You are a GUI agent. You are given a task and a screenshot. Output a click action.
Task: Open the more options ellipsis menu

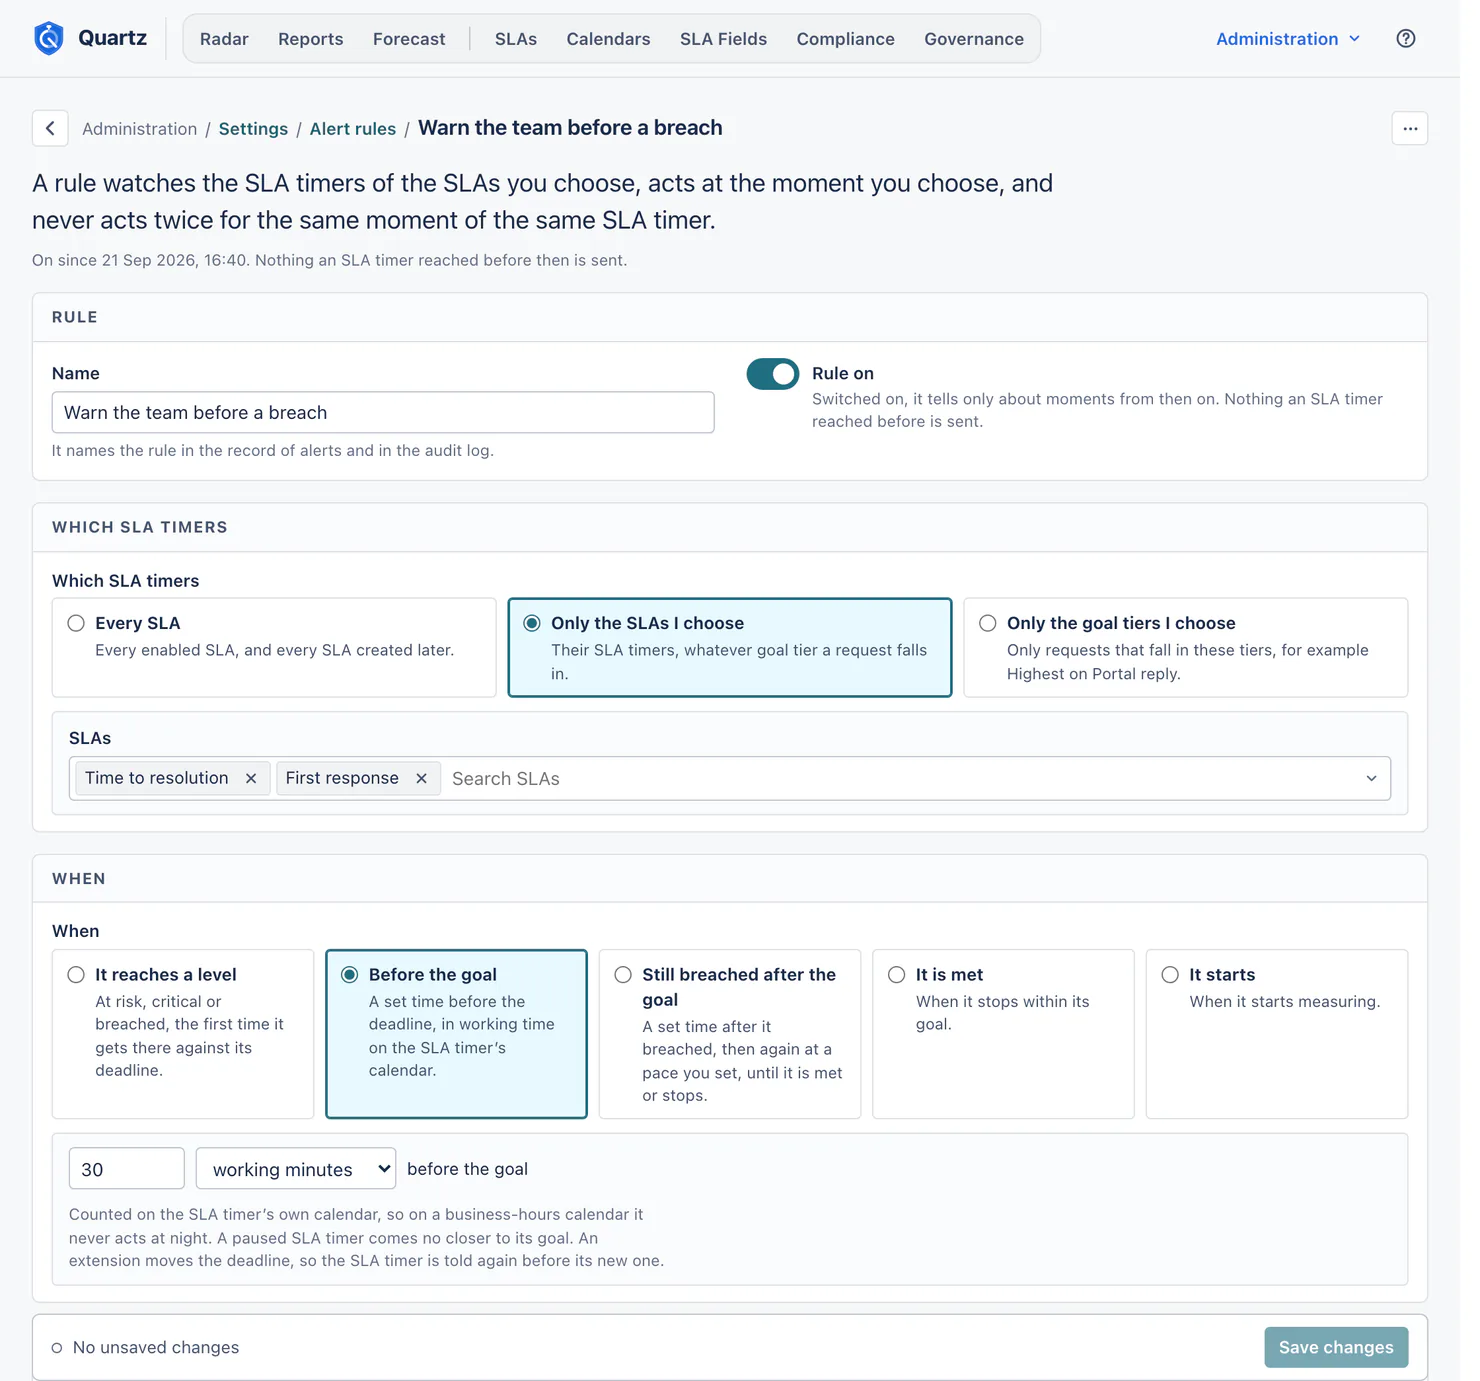pyautogui.click(x=1410, y=128)
